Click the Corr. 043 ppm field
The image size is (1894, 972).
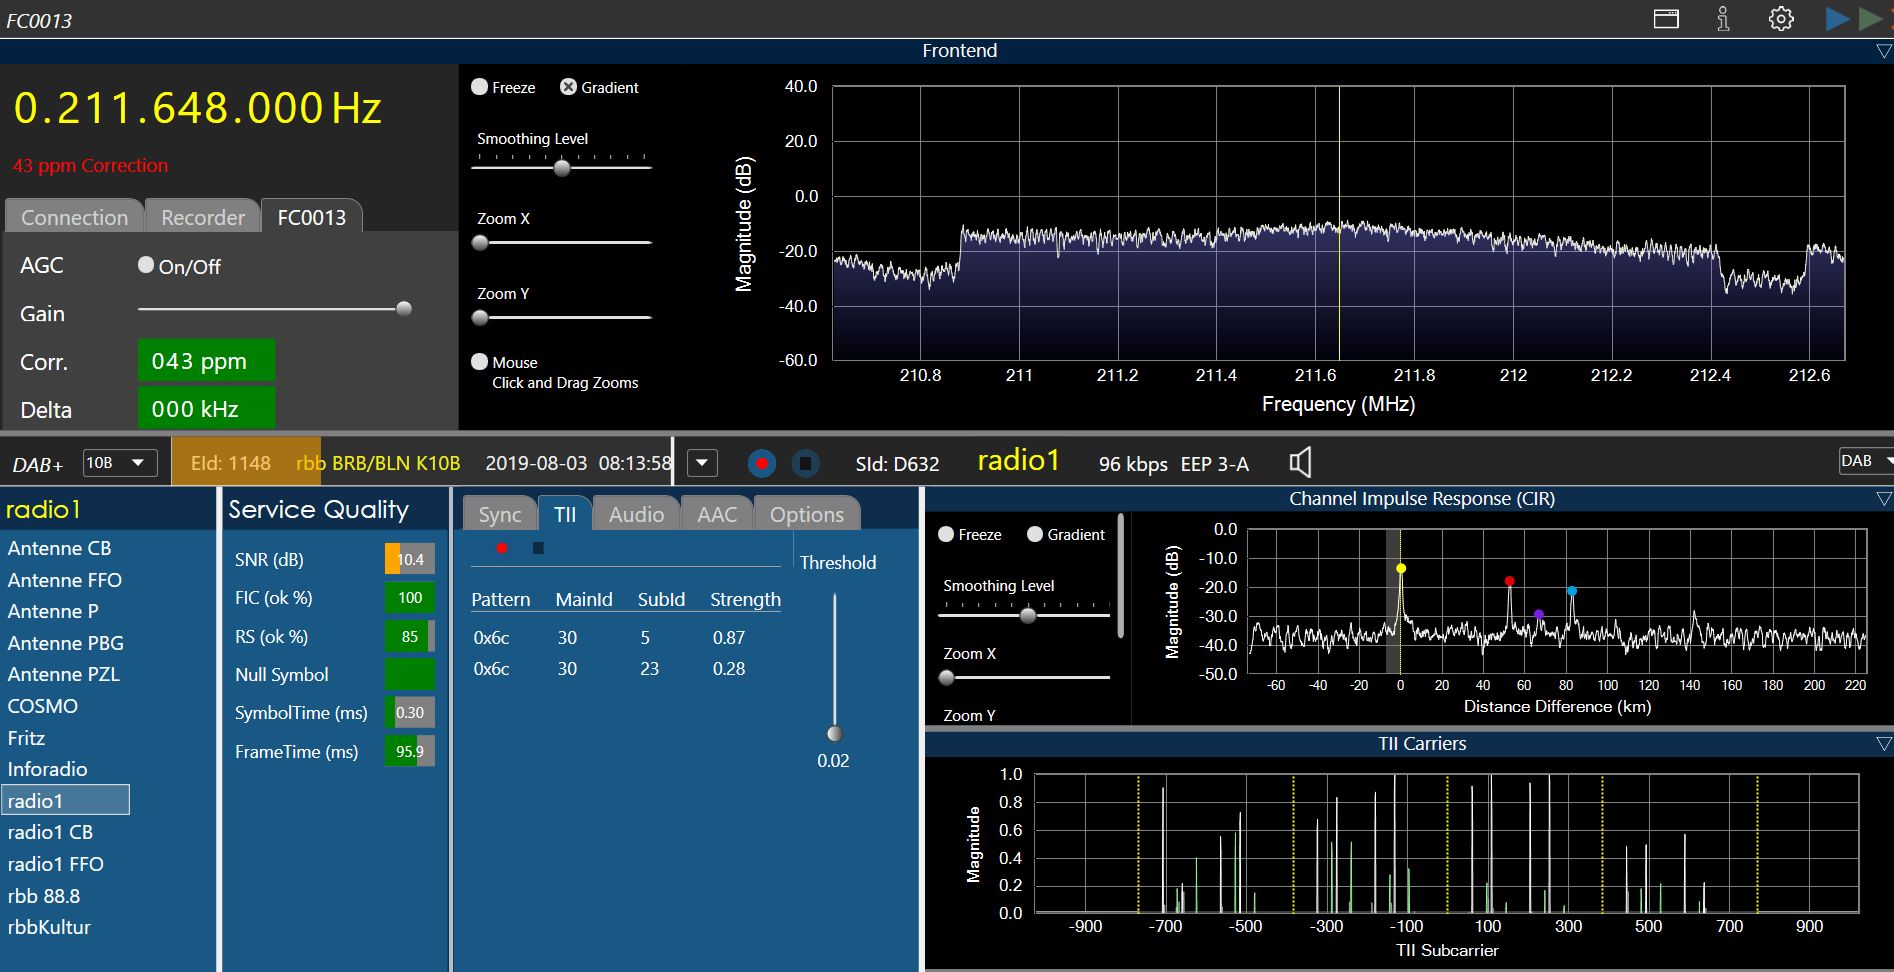pos(206,361)
